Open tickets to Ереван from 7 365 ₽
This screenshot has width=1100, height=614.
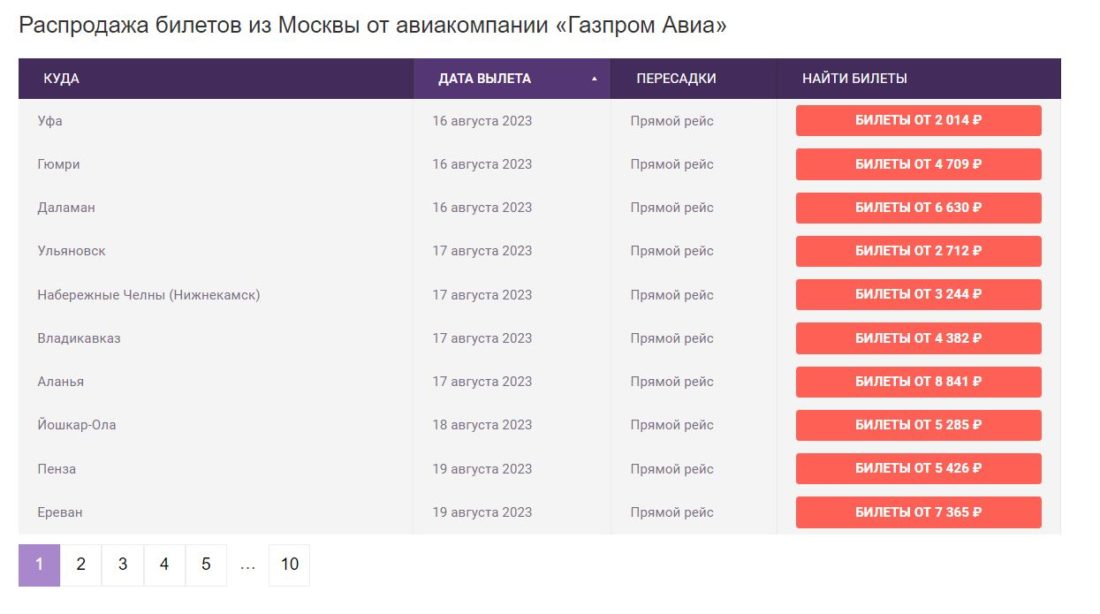tap(917, 512)
